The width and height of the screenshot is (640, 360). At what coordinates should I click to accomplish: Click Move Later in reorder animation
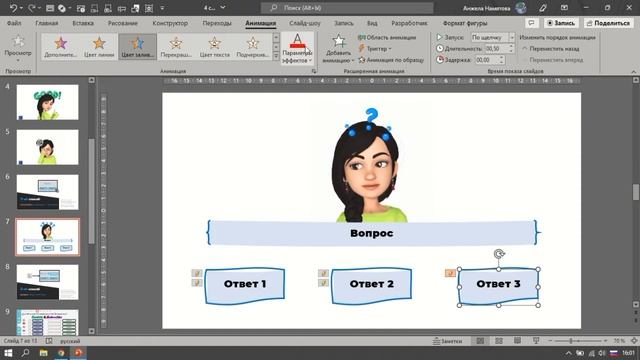pyautogui.click(x=552, y=60)
